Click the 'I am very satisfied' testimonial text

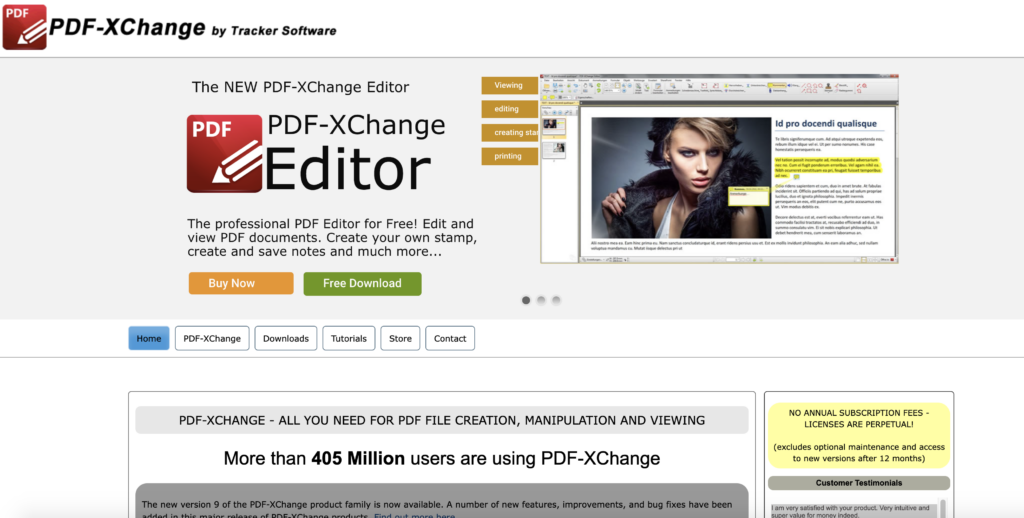point(850,511)
